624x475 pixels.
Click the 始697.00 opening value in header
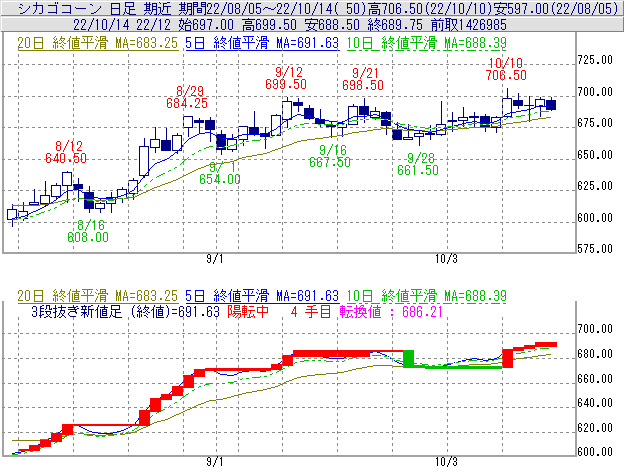tap(206, 25)
